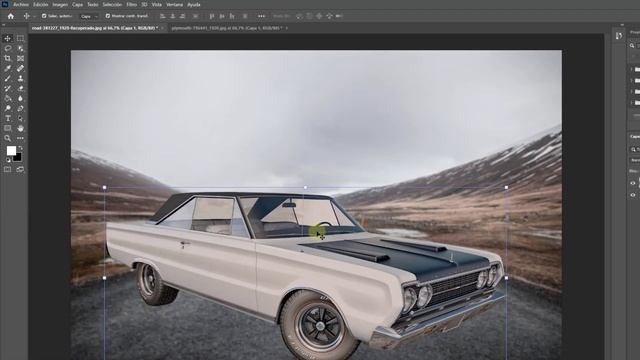Align horizontal centers in options bar

(173, 16)
